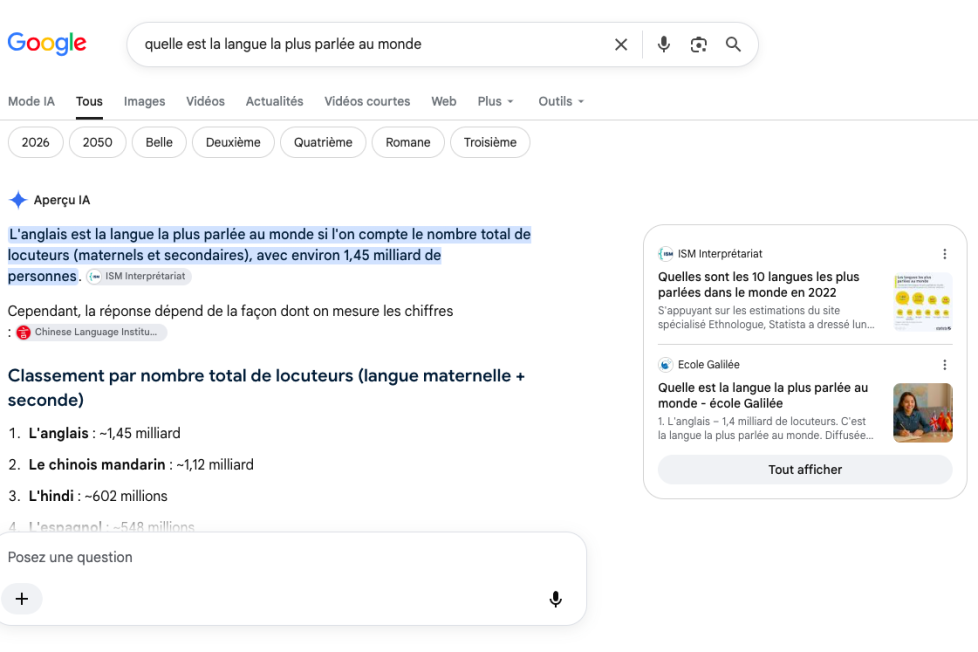Click the 'Classement par nombre total de locuteurs' heading
Viewport: 978px width, 652px height.
[266, 387]
